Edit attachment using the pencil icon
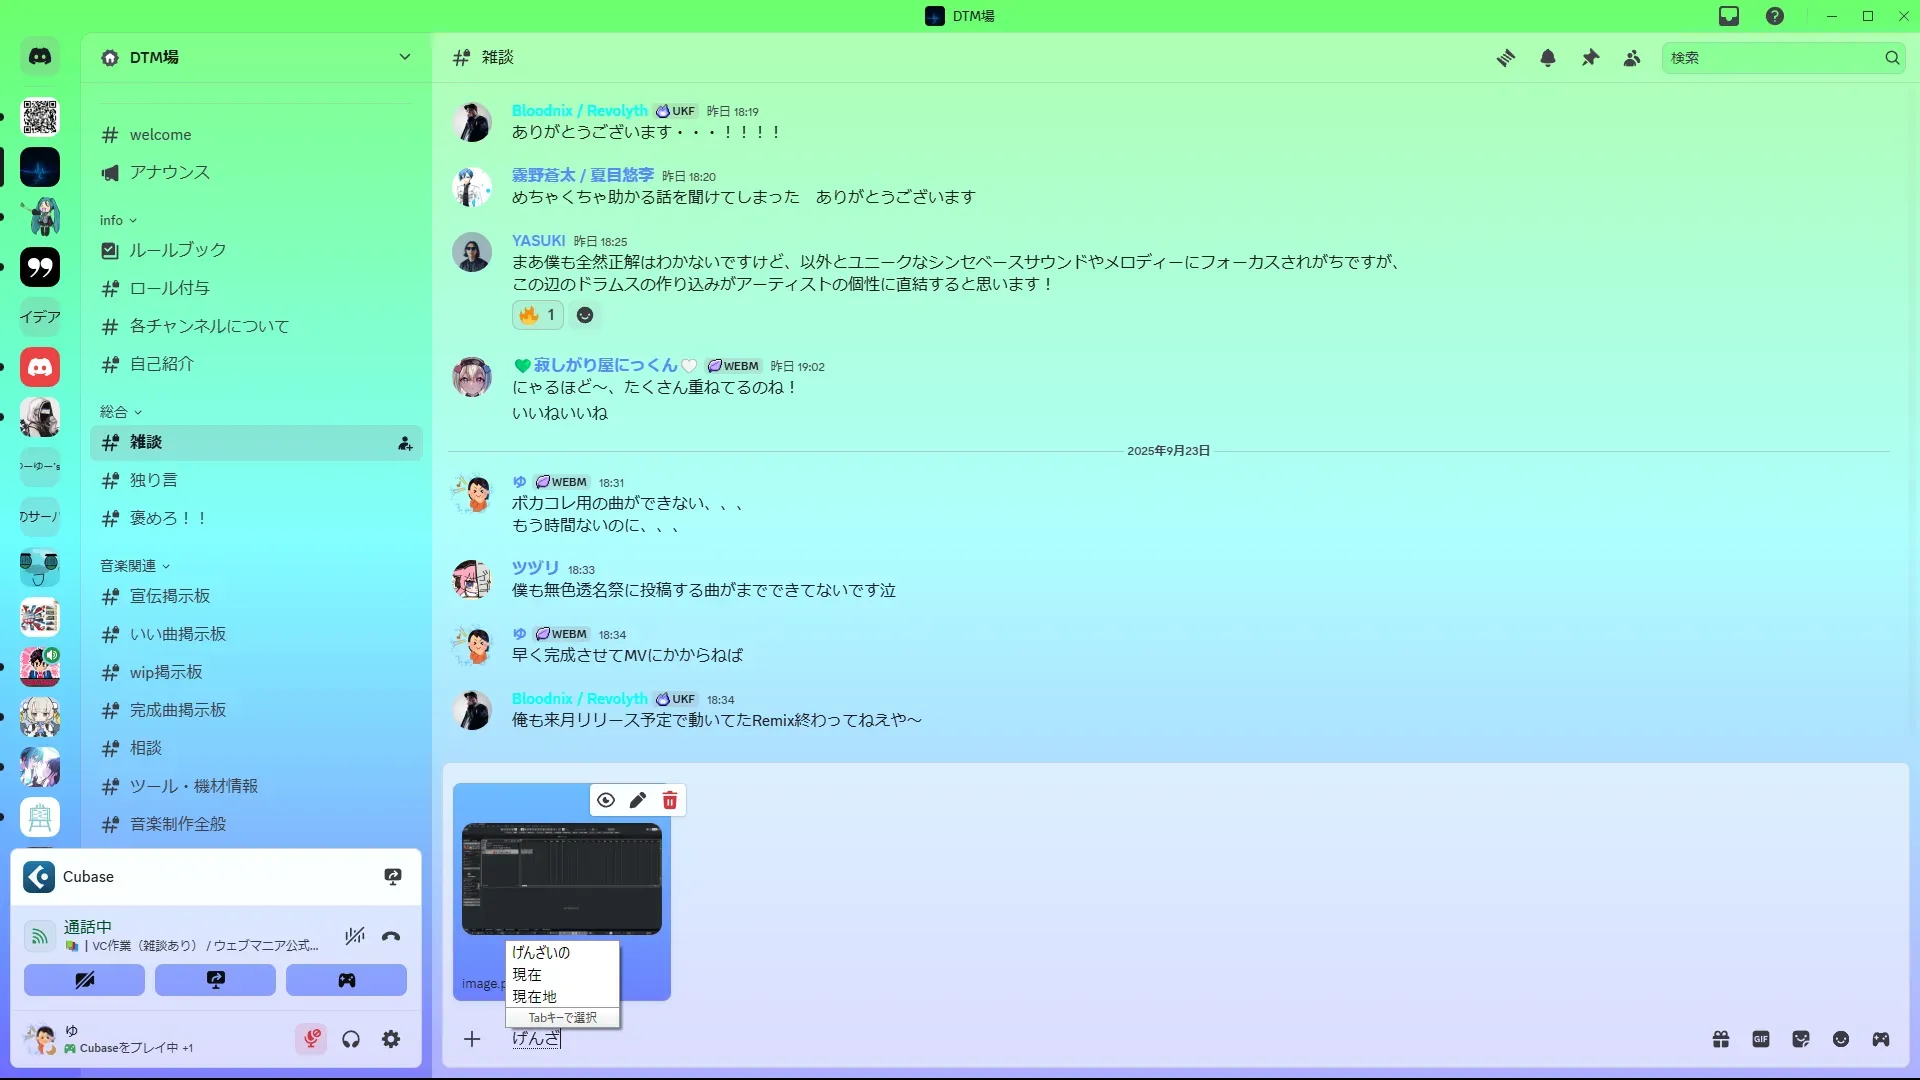This screenshot has height=1080, width=1920. [638, 800]
